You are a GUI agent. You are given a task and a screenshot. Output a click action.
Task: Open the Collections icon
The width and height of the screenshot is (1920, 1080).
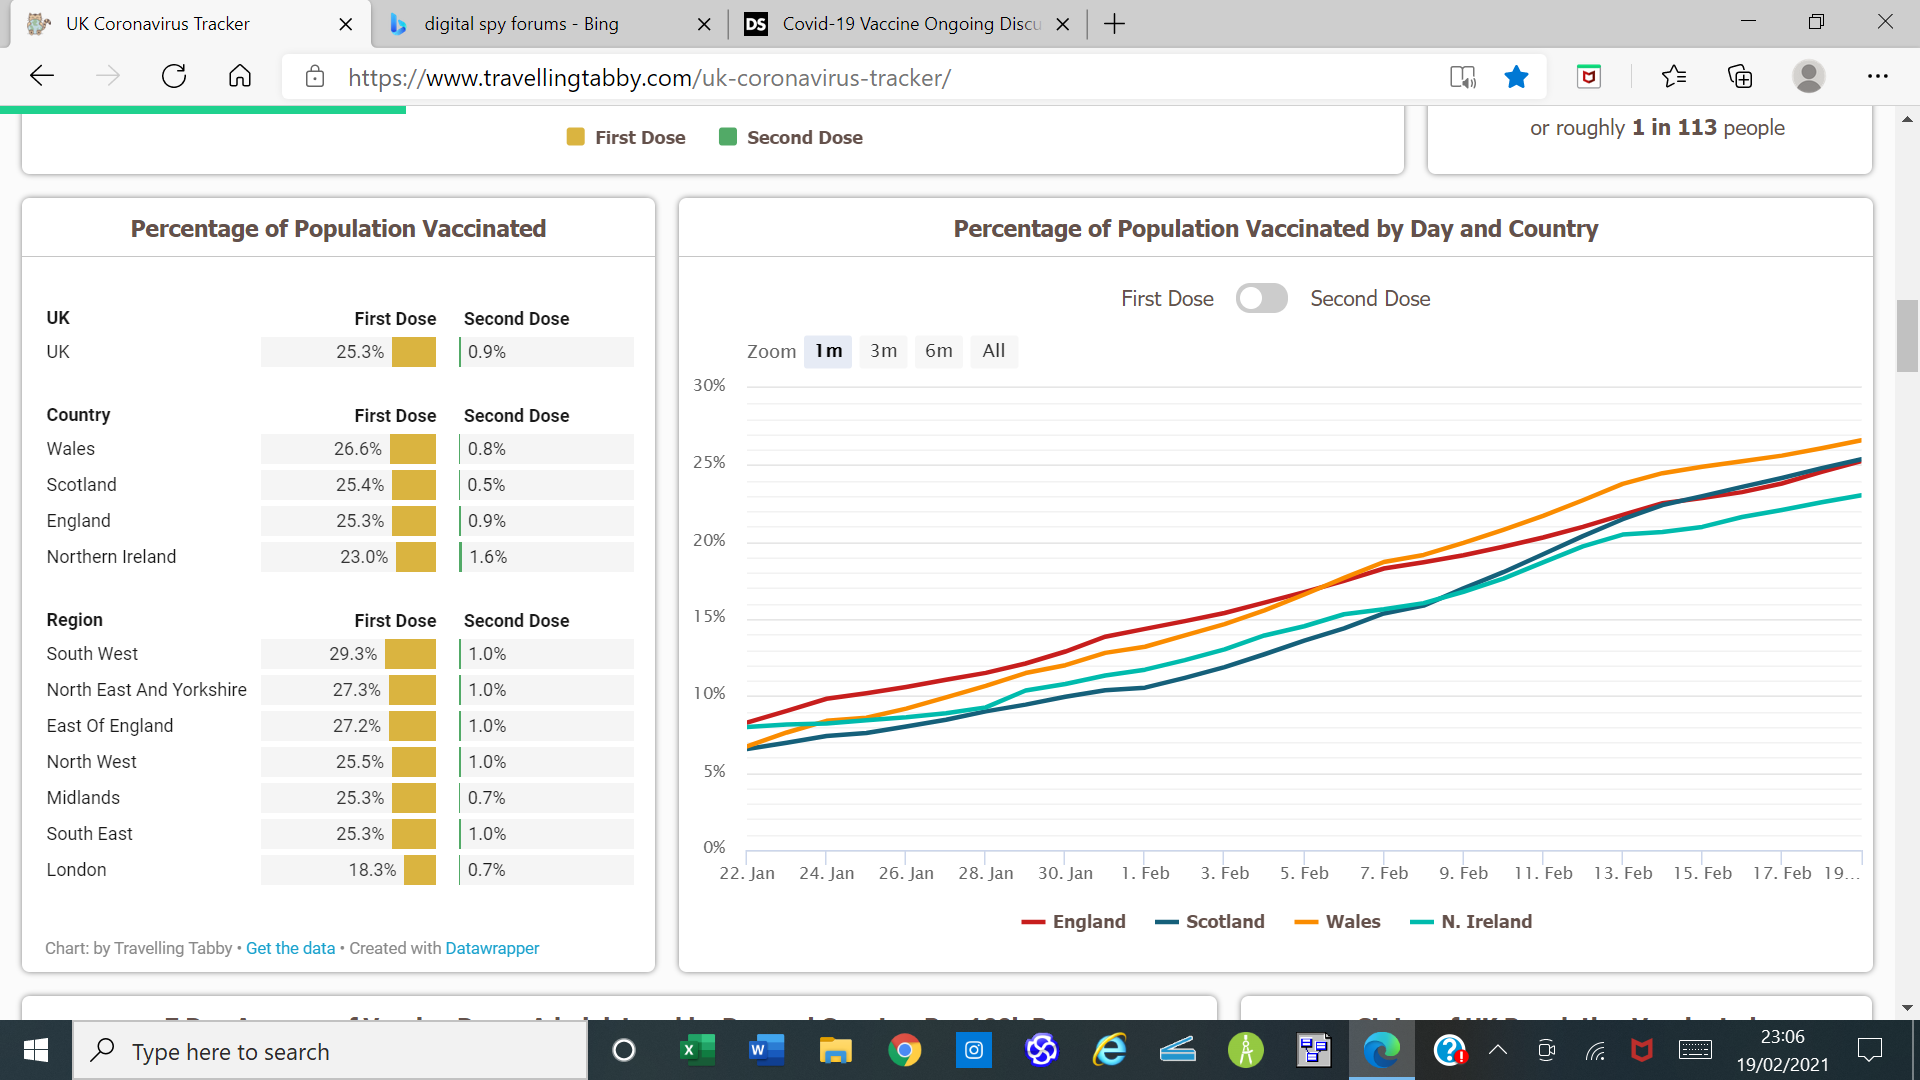click(1740, 77)
